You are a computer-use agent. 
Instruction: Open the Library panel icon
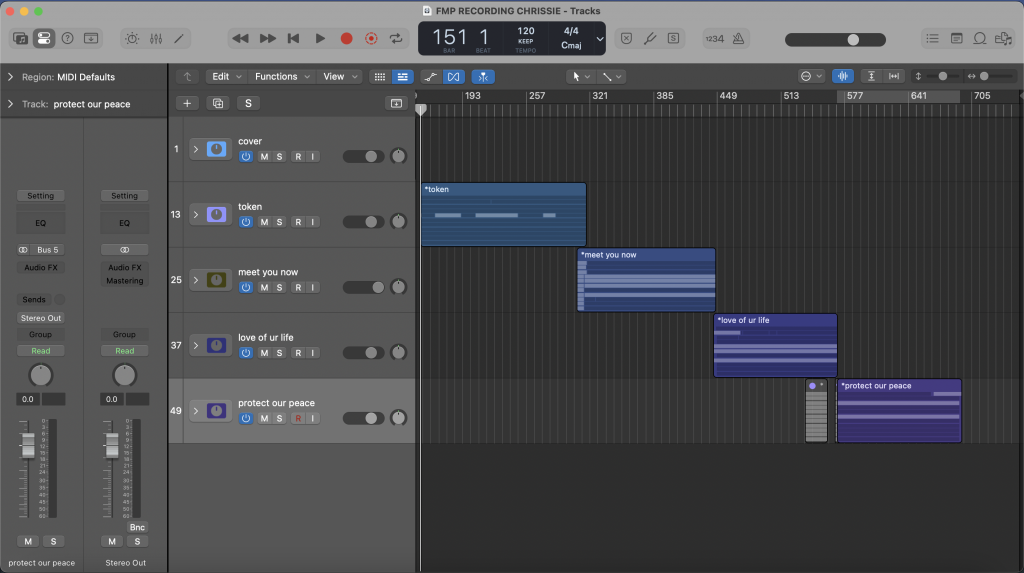point(20,39)
